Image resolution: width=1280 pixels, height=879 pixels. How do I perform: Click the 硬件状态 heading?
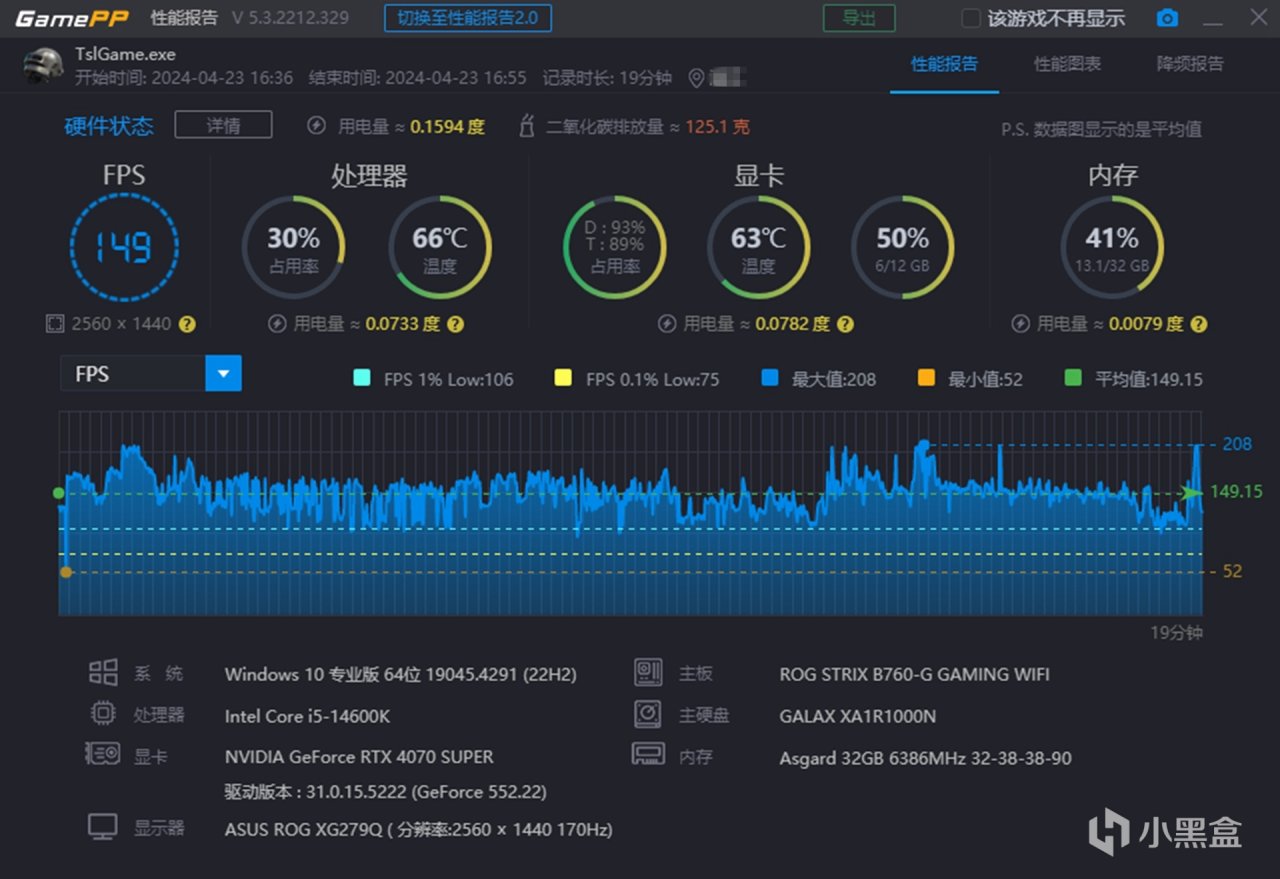pyautogui.click(x=109, y=126)
